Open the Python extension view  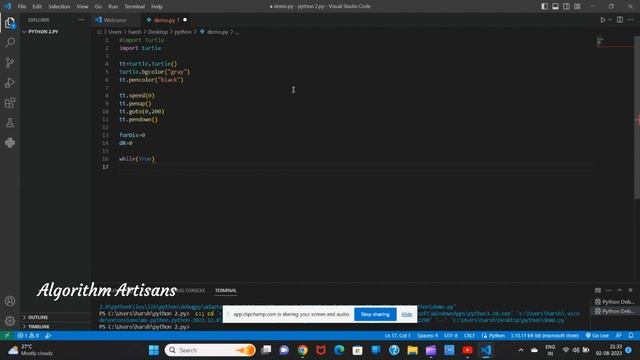click(10, 142)
